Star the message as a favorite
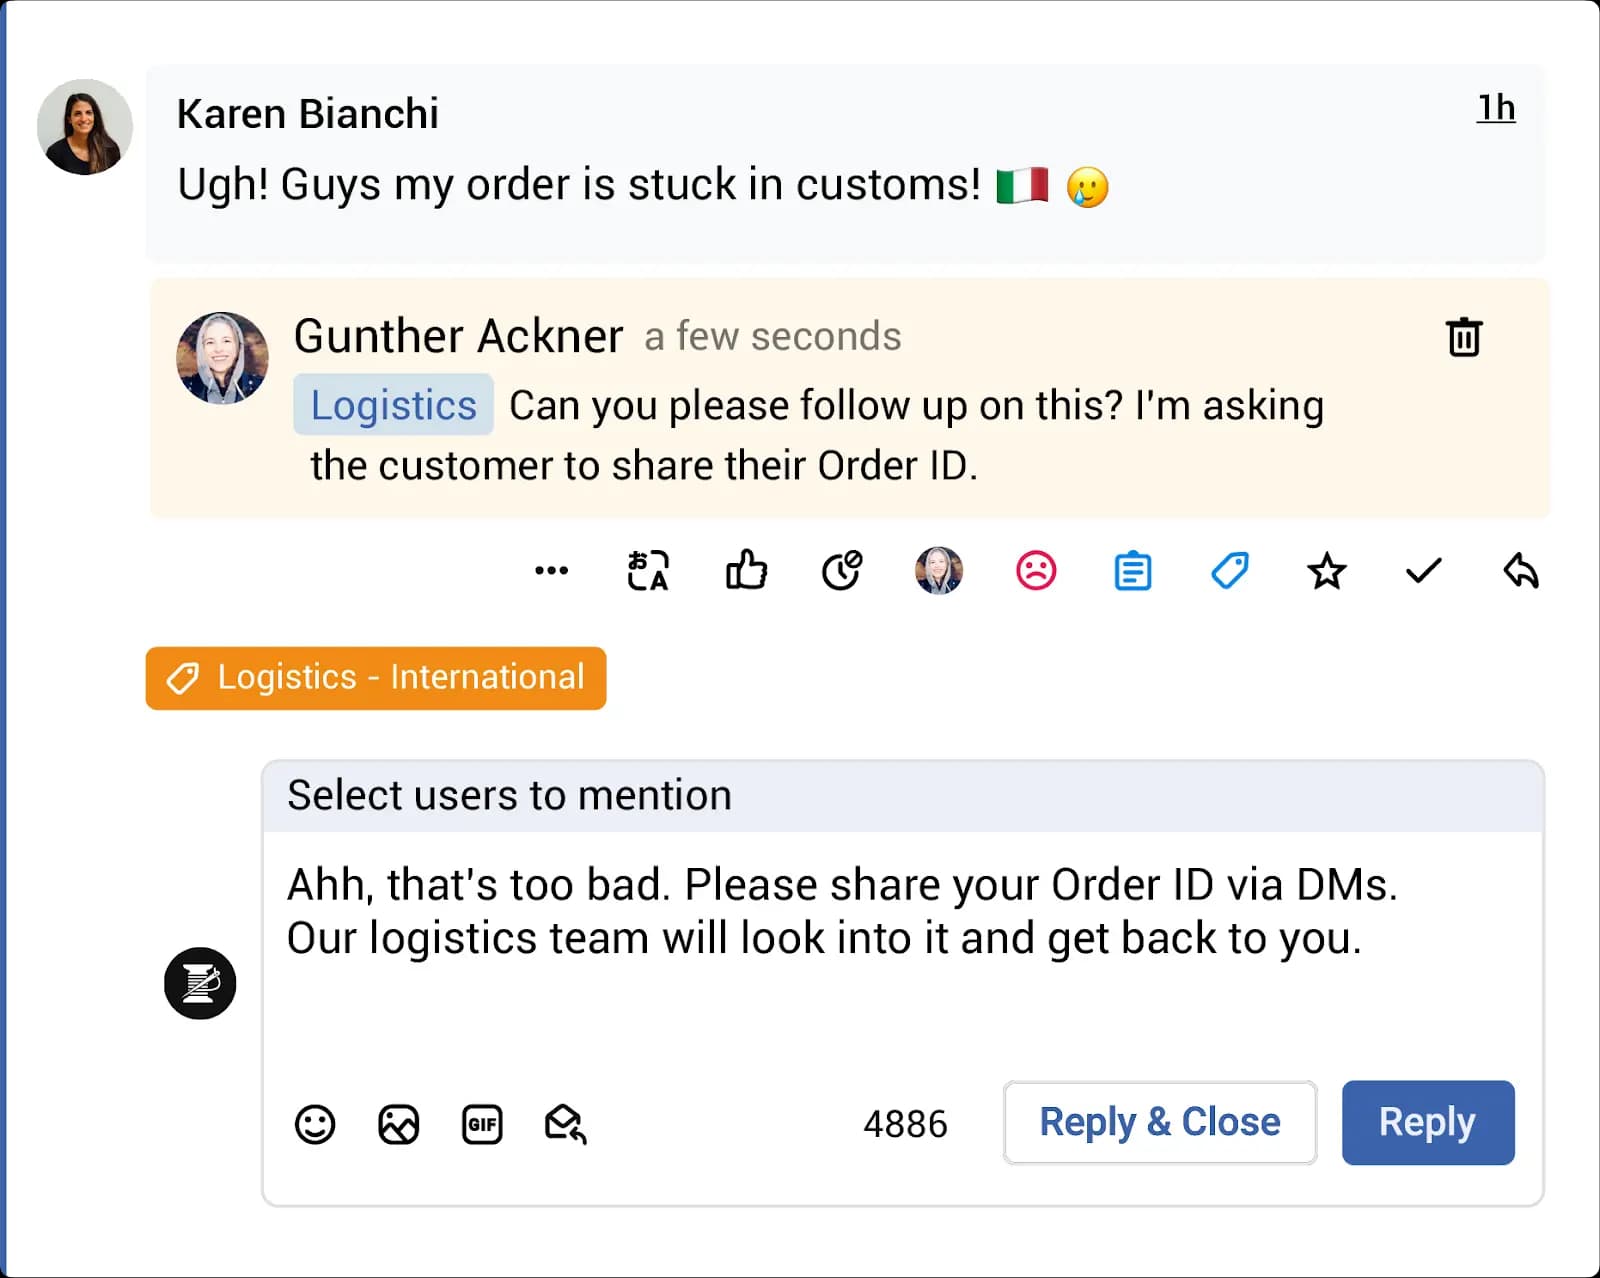 (1326, 570)
